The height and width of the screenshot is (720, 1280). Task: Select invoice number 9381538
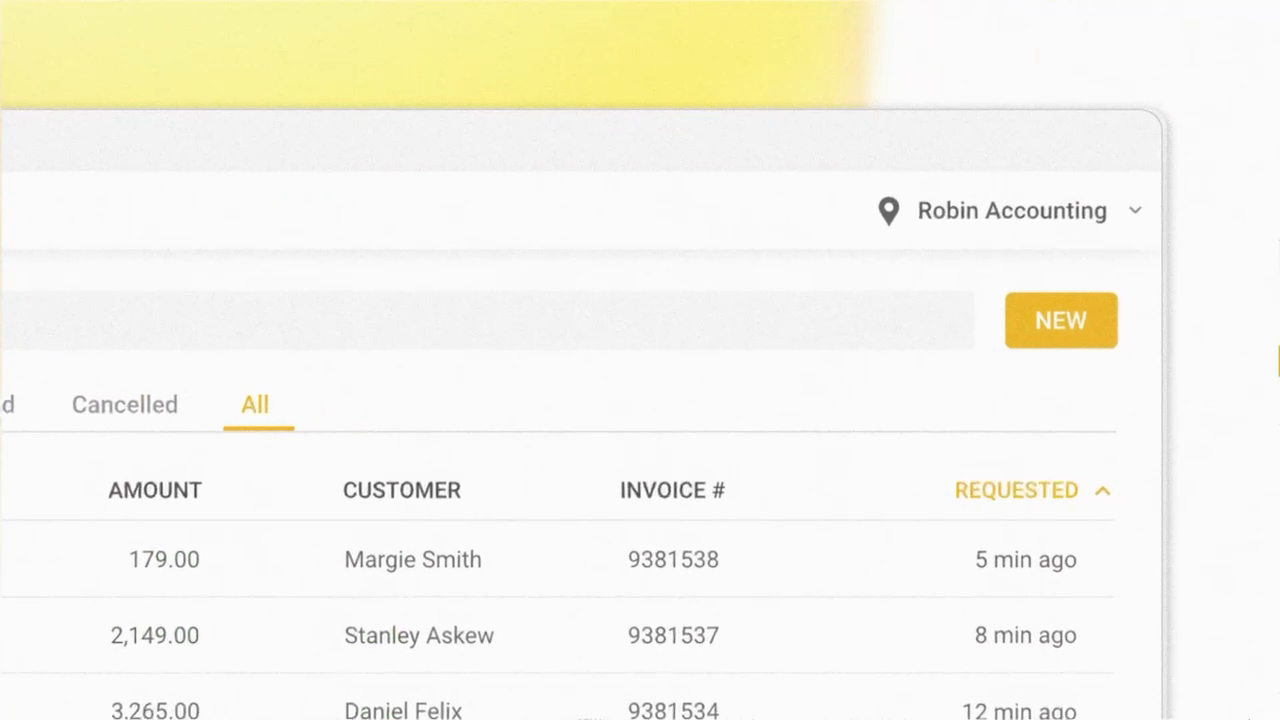(x=673, y=559)
